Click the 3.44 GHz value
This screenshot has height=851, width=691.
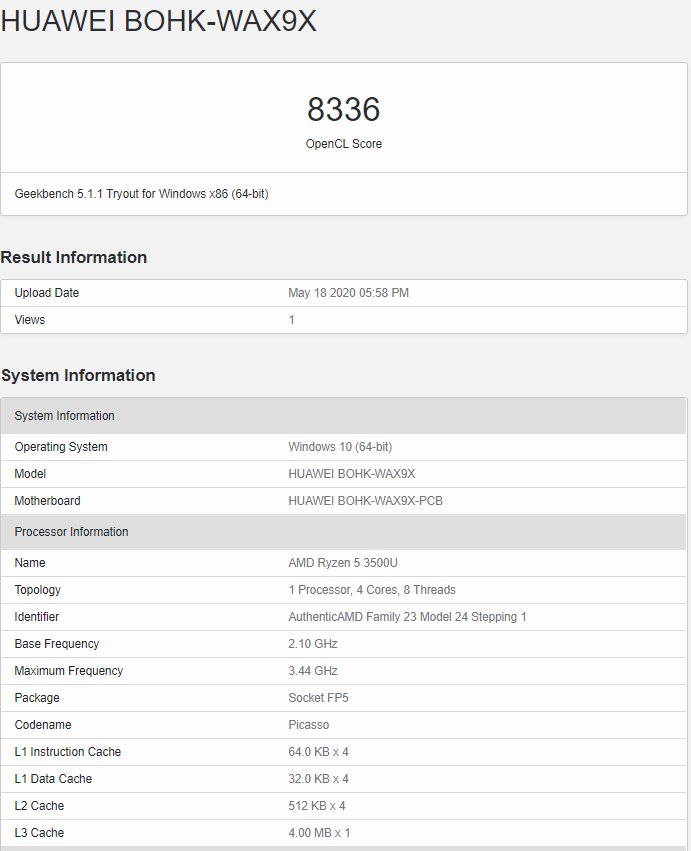(313, 671)
